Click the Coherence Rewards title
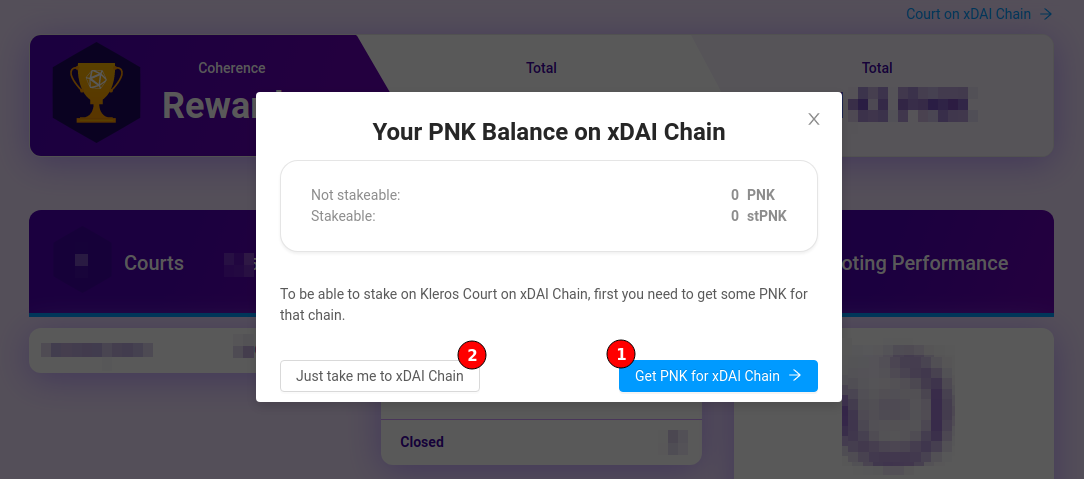The height and width of the screenshot is (479, 1084). pos(232,93)
